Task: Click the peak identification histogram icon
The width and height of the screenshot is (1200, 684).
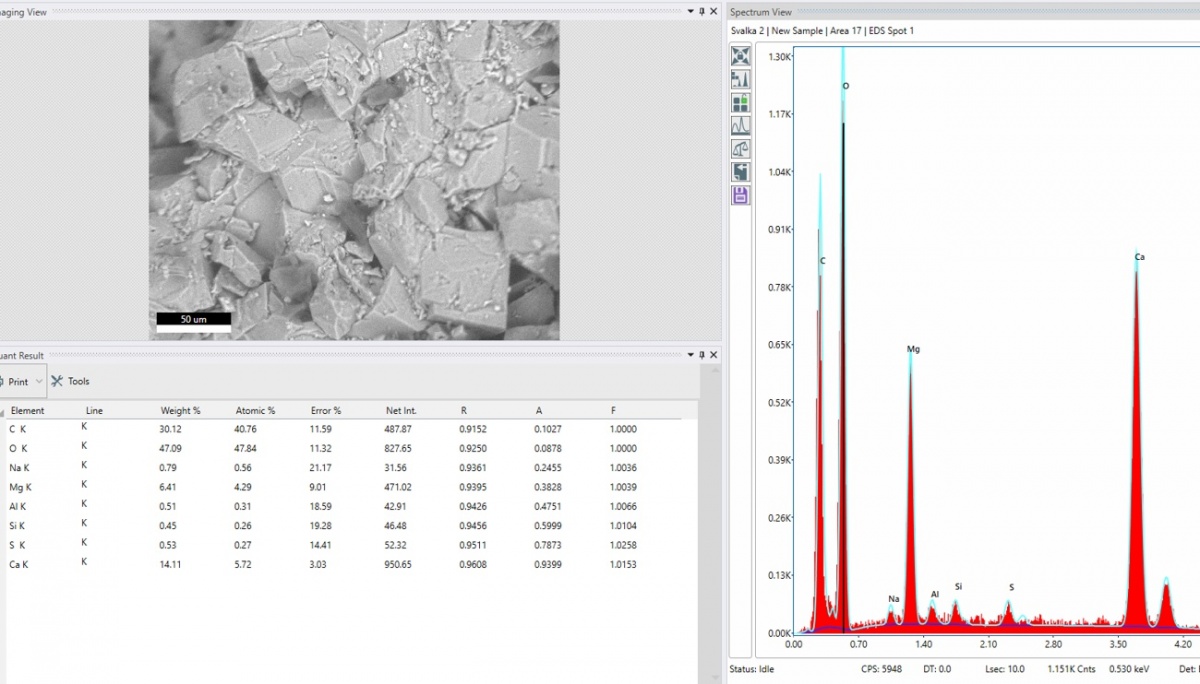Action: [x=741, y=80]
